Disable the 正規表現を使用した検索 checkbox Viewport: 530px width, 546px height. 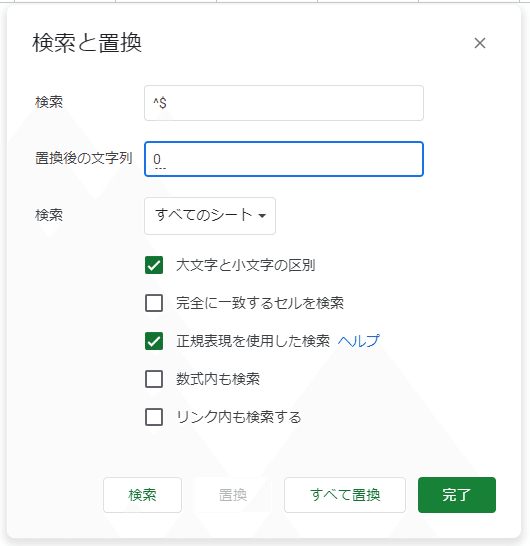pyautogui.click(x=154, y=341)
